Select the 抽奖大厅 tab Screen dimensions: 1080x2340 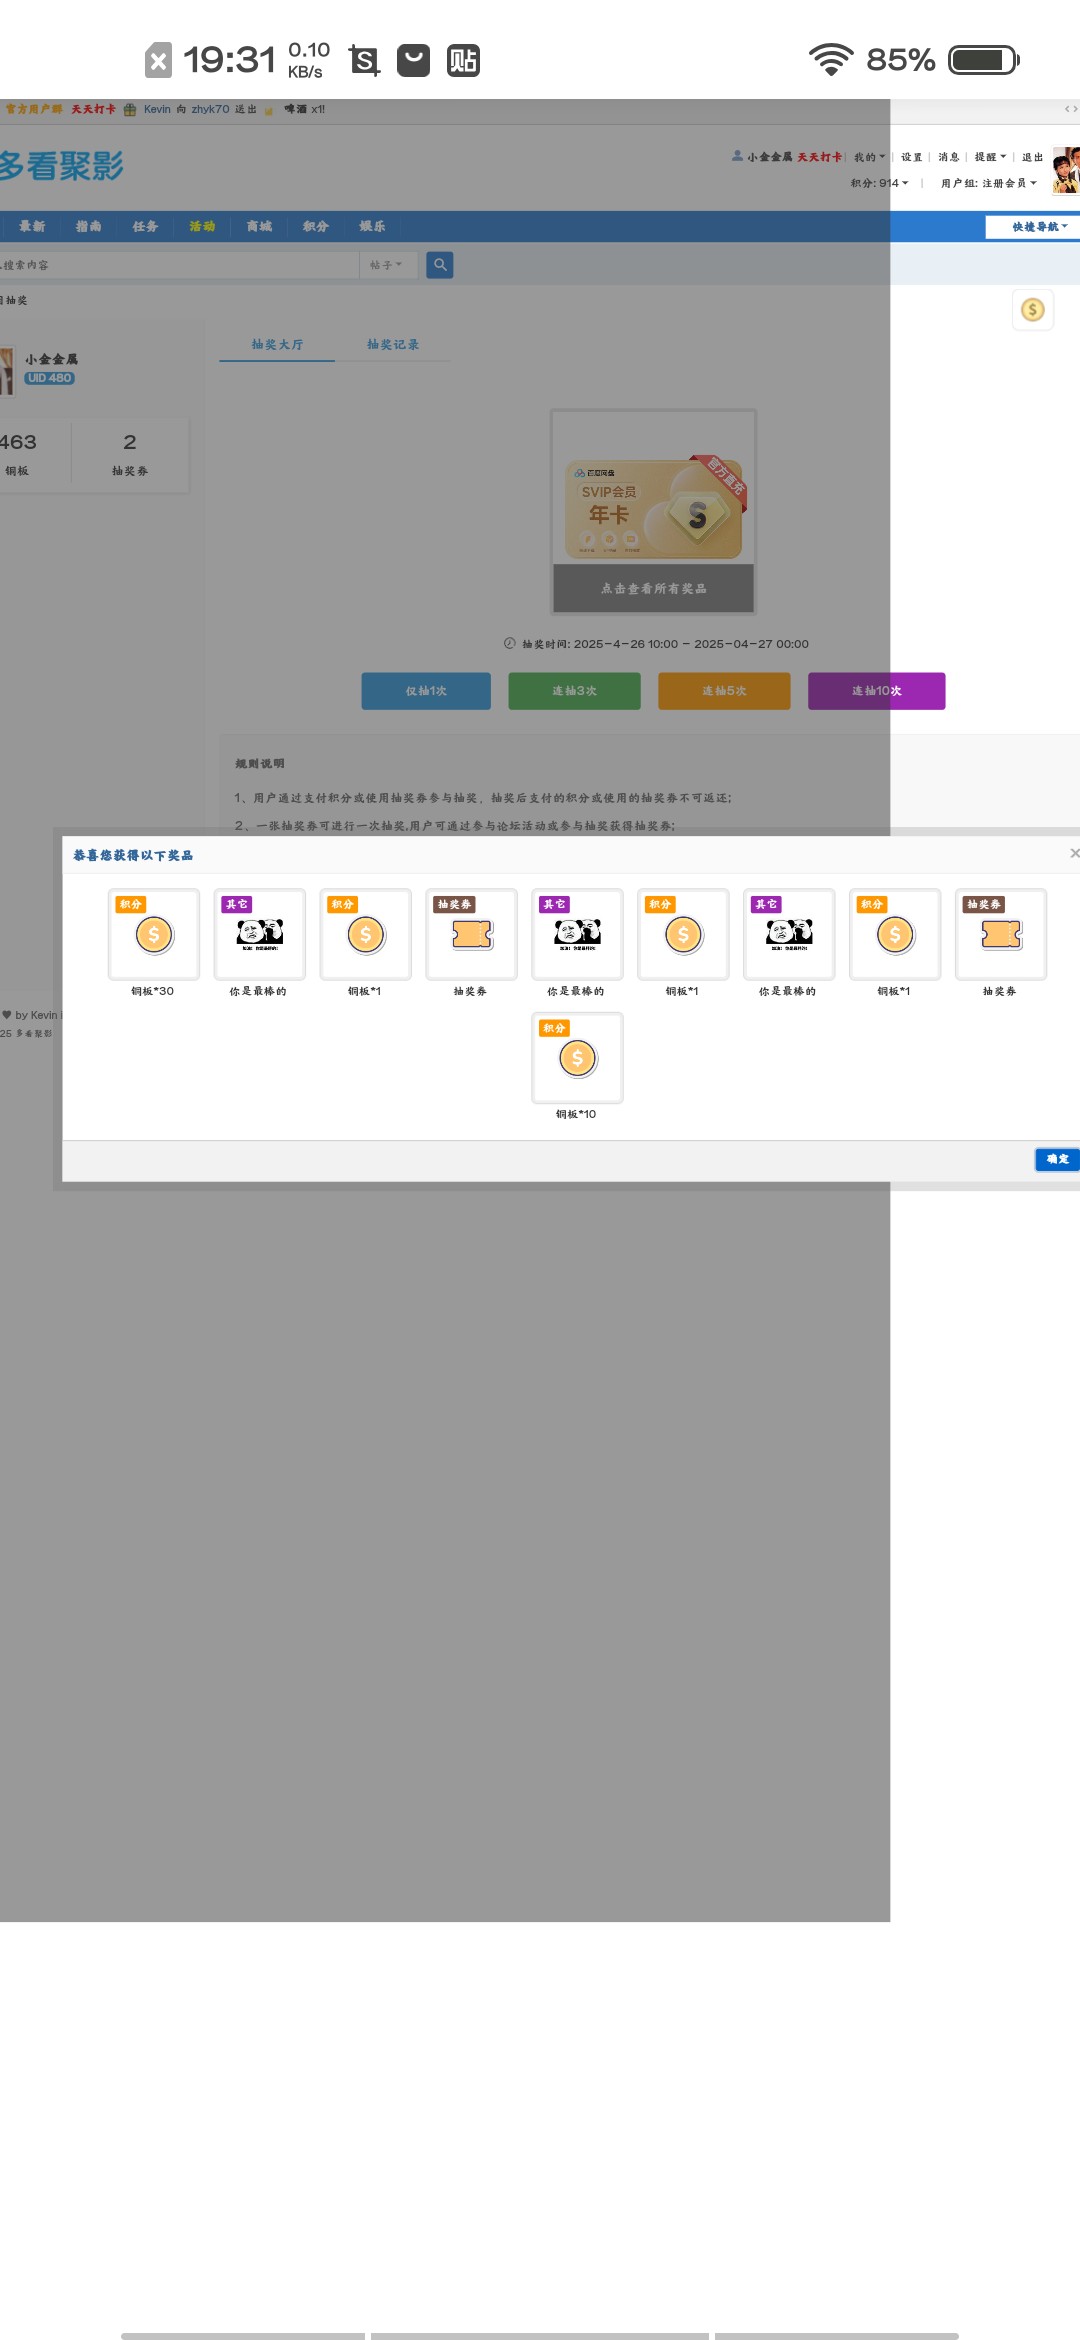click(x=277, y=345)
